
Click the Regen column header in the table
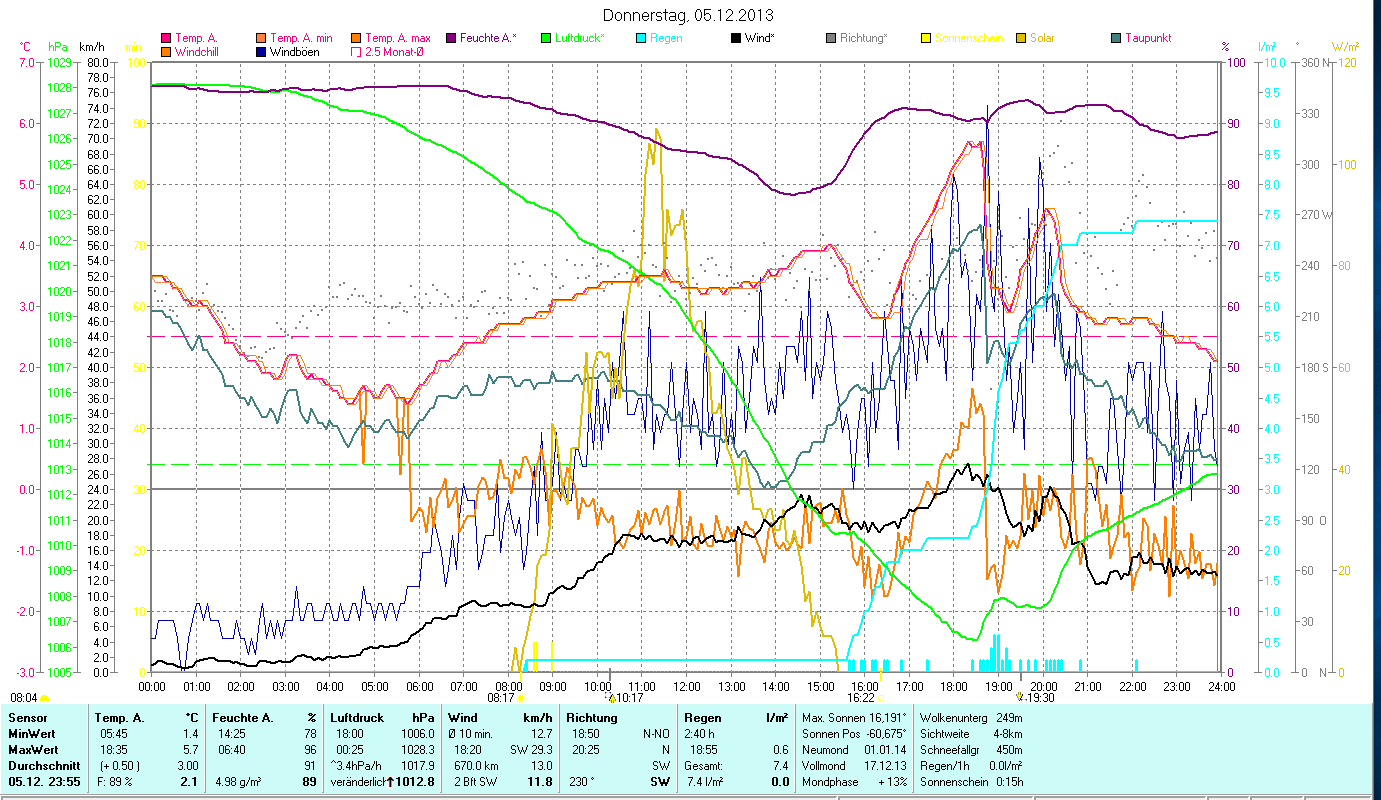pos(703,717)
